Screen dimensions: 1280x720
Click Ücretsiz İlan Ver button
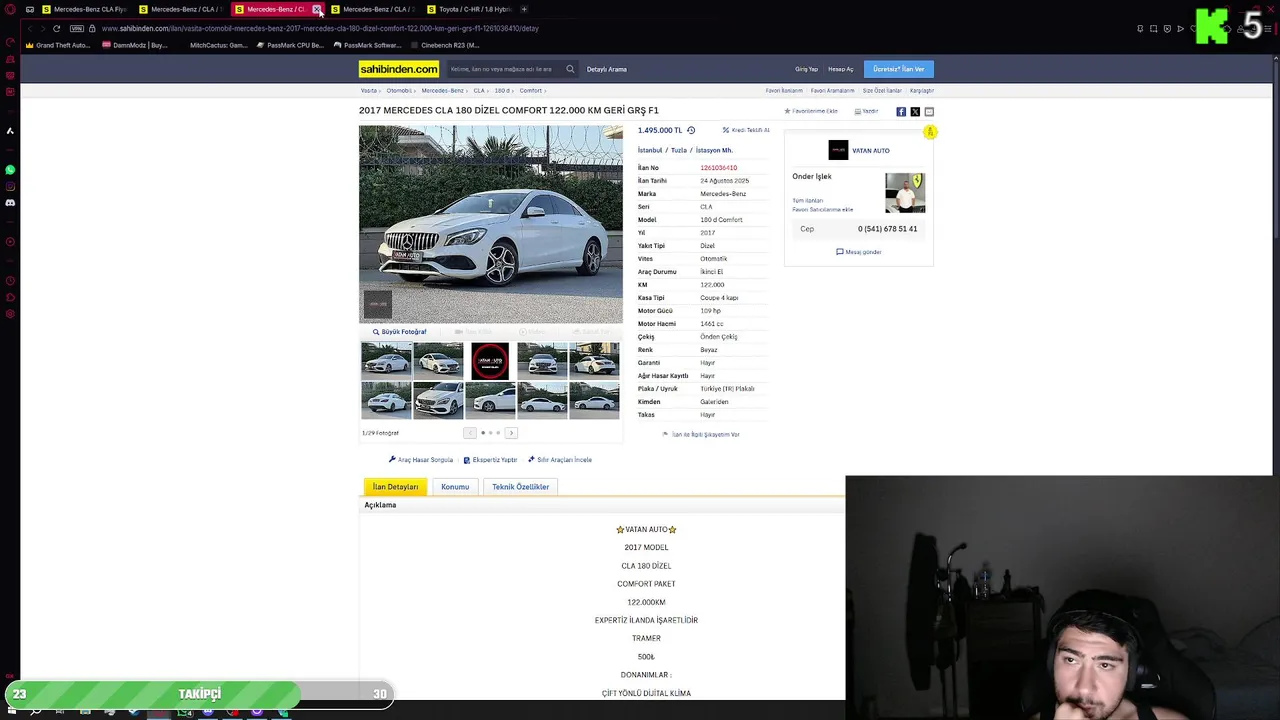coord(898,69)
